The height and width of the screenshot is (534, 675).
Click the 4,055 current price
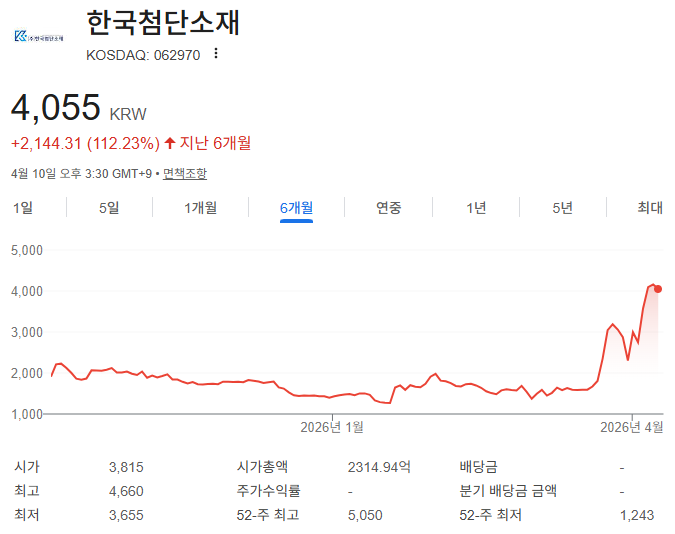point(56,107)
